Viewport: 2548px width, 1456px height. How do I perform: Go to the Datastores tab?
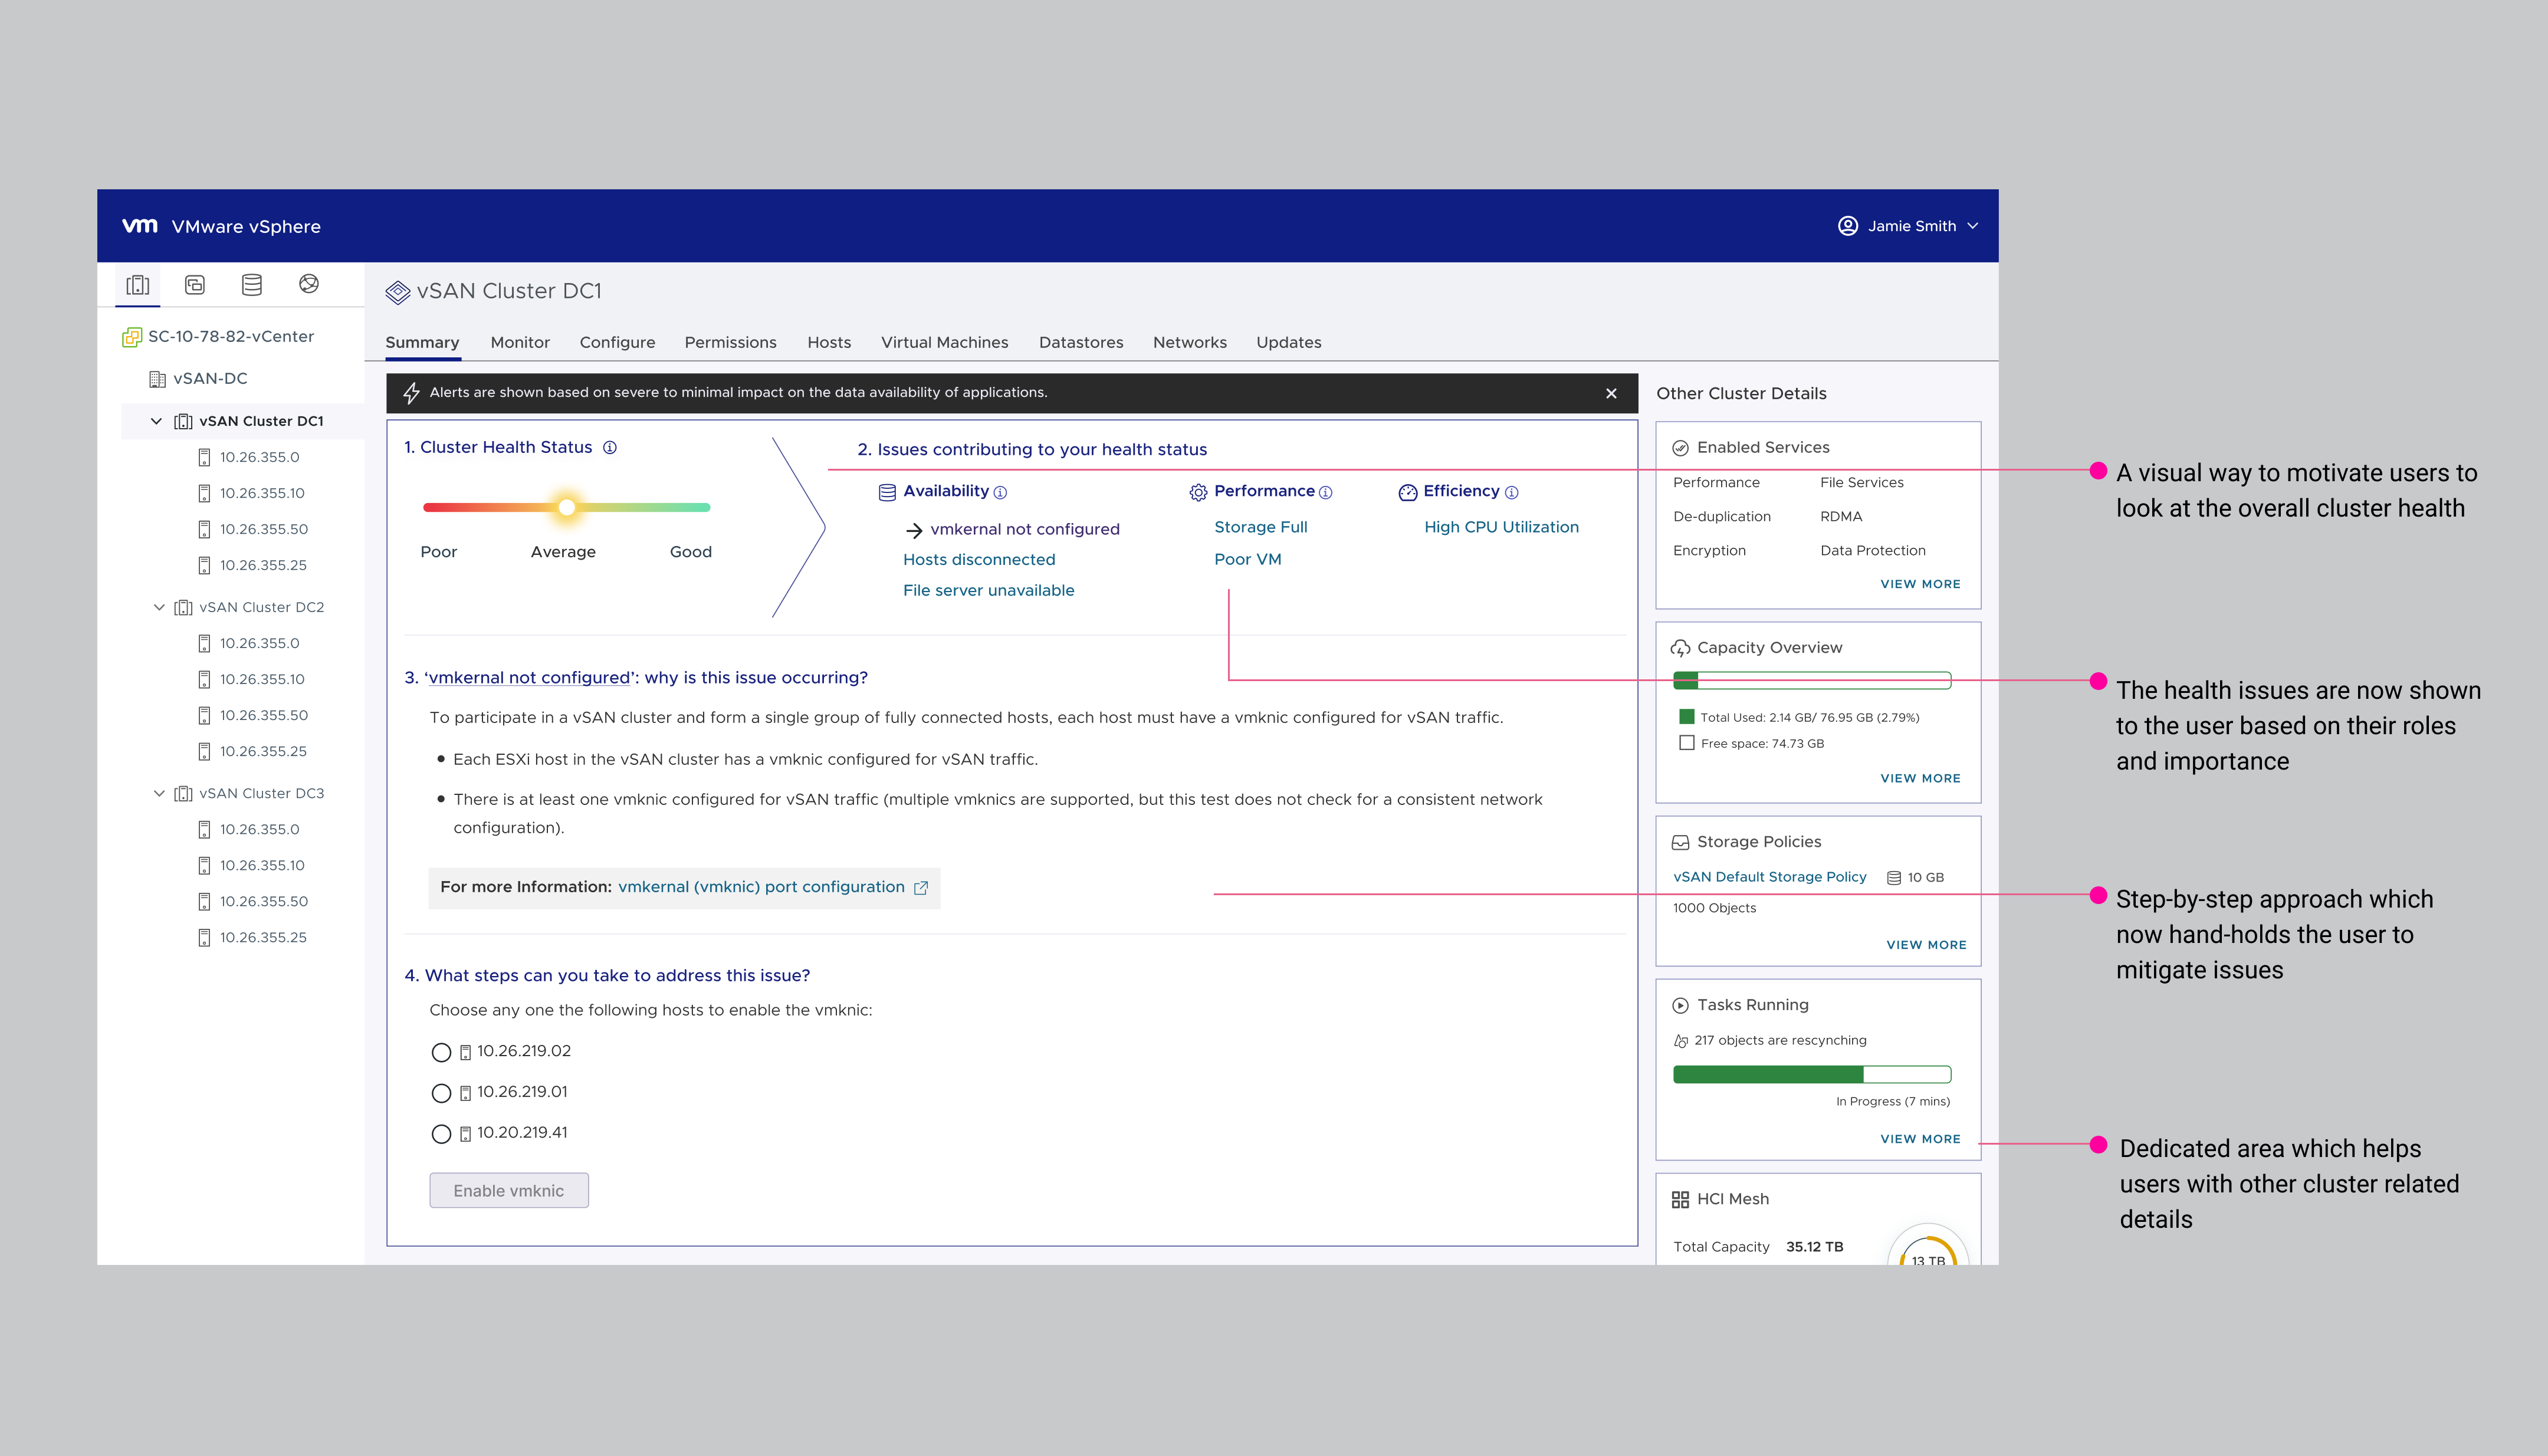pos(1081,342)
